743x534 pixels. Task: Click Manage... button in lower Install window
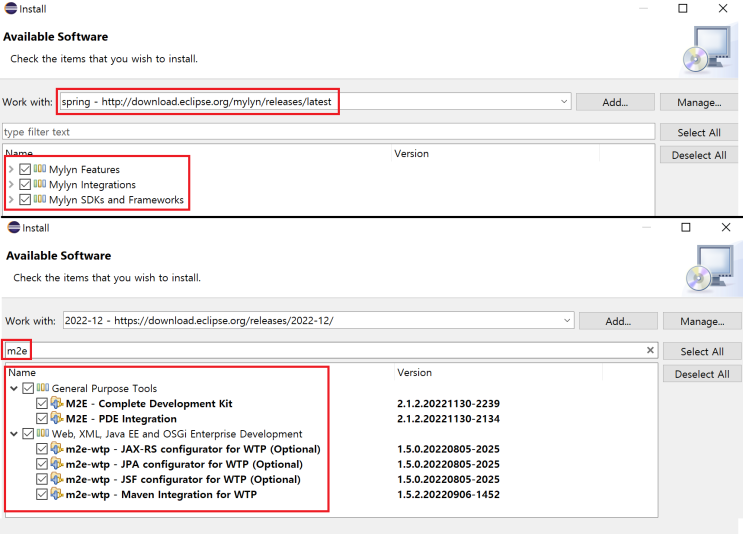pos(702,321)
